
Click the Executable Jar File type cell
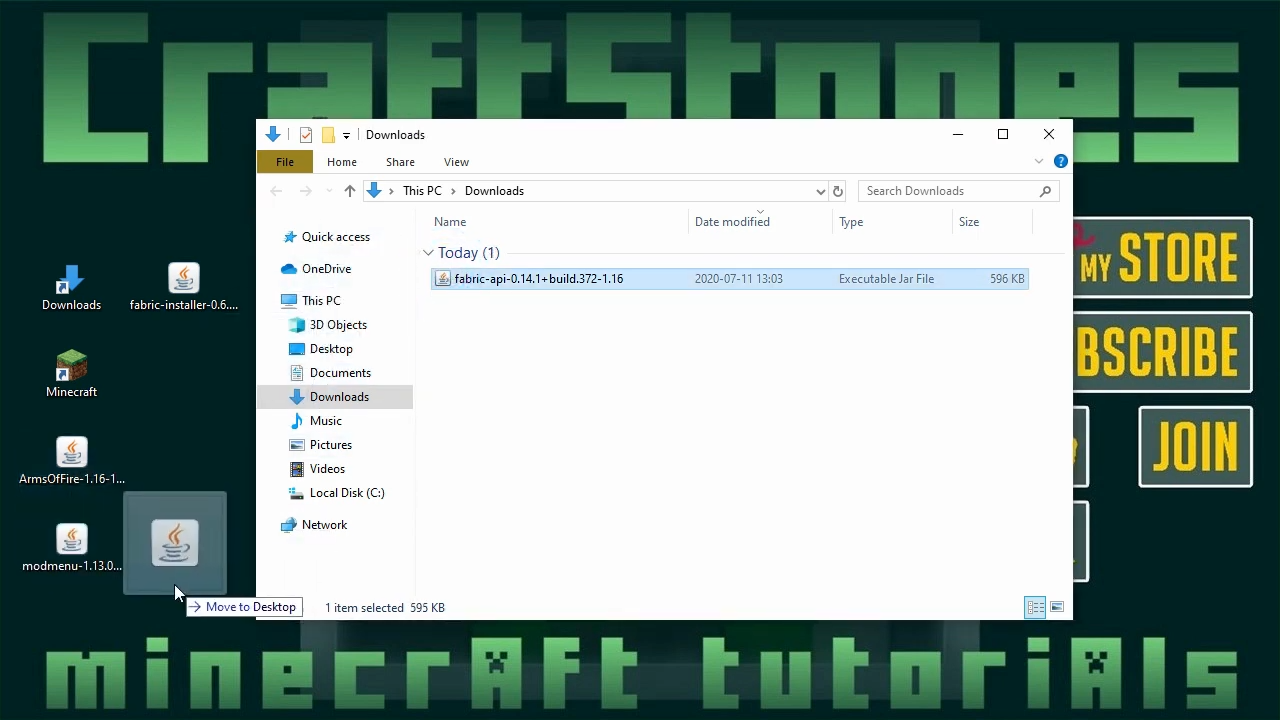(x=886, y=279)
